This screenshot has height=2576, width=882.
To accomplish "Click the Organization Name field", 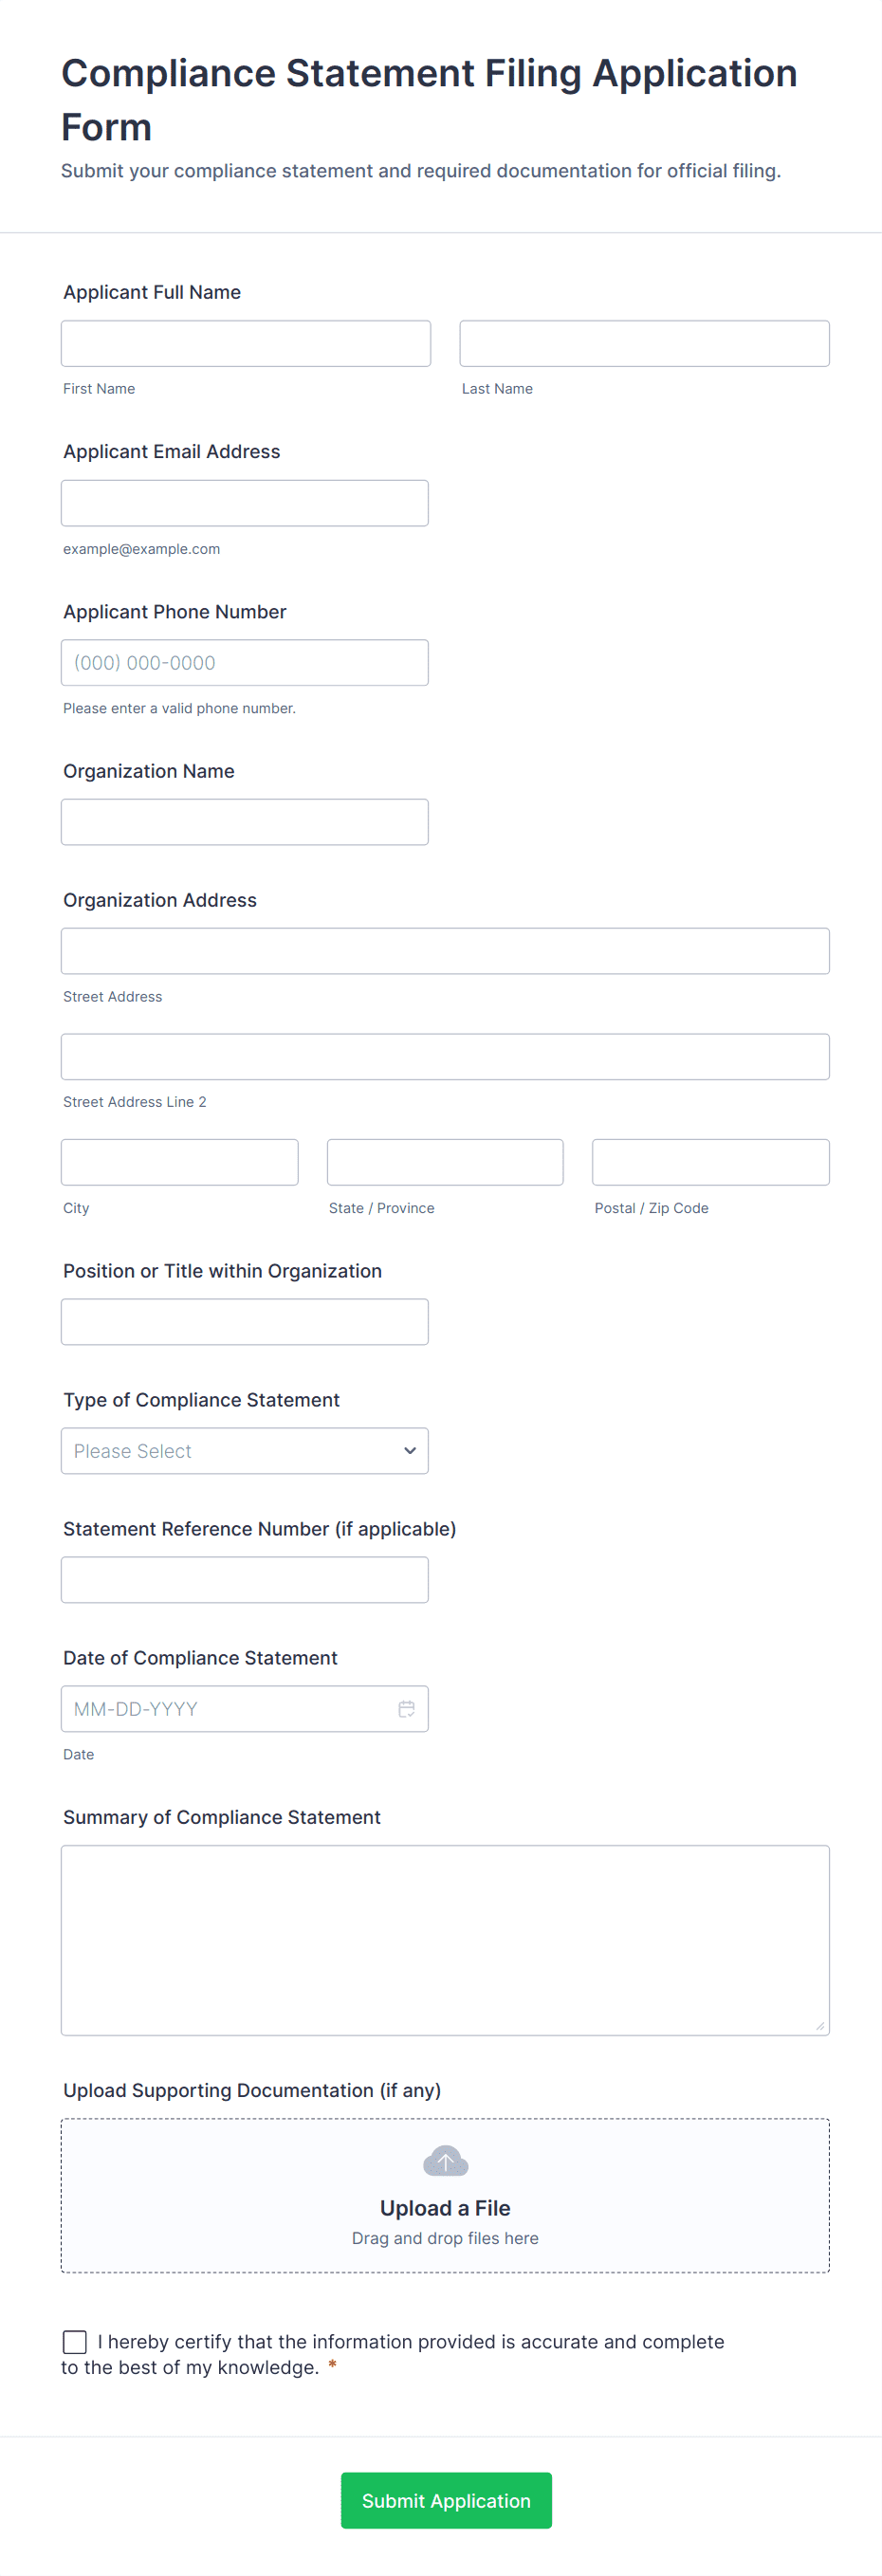I will (x=244, y=821).
